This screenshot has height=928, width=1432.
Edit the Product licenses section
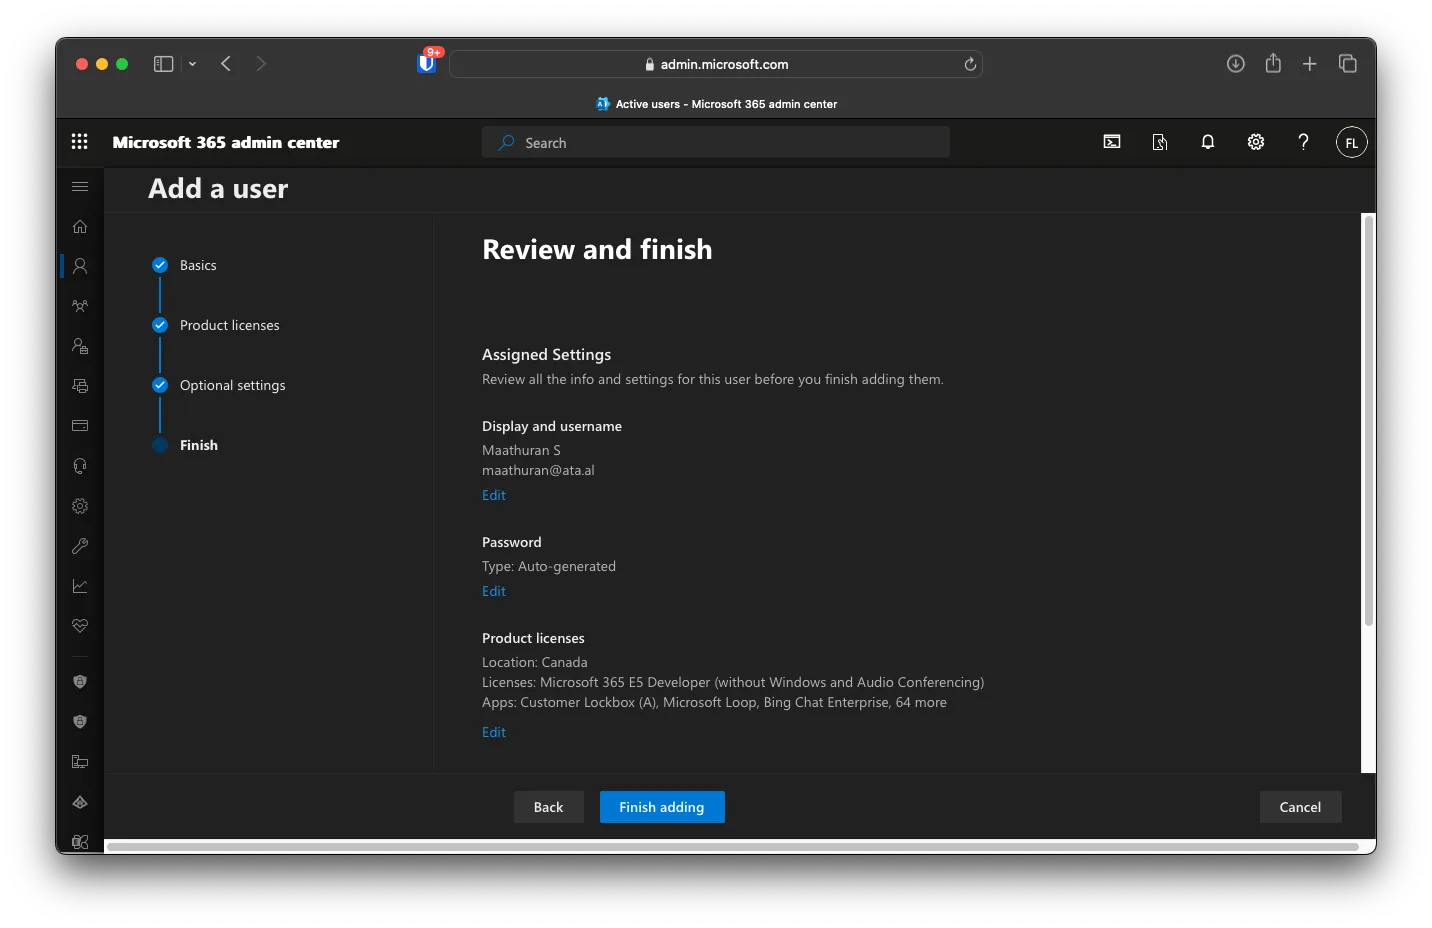coord(494,732)
